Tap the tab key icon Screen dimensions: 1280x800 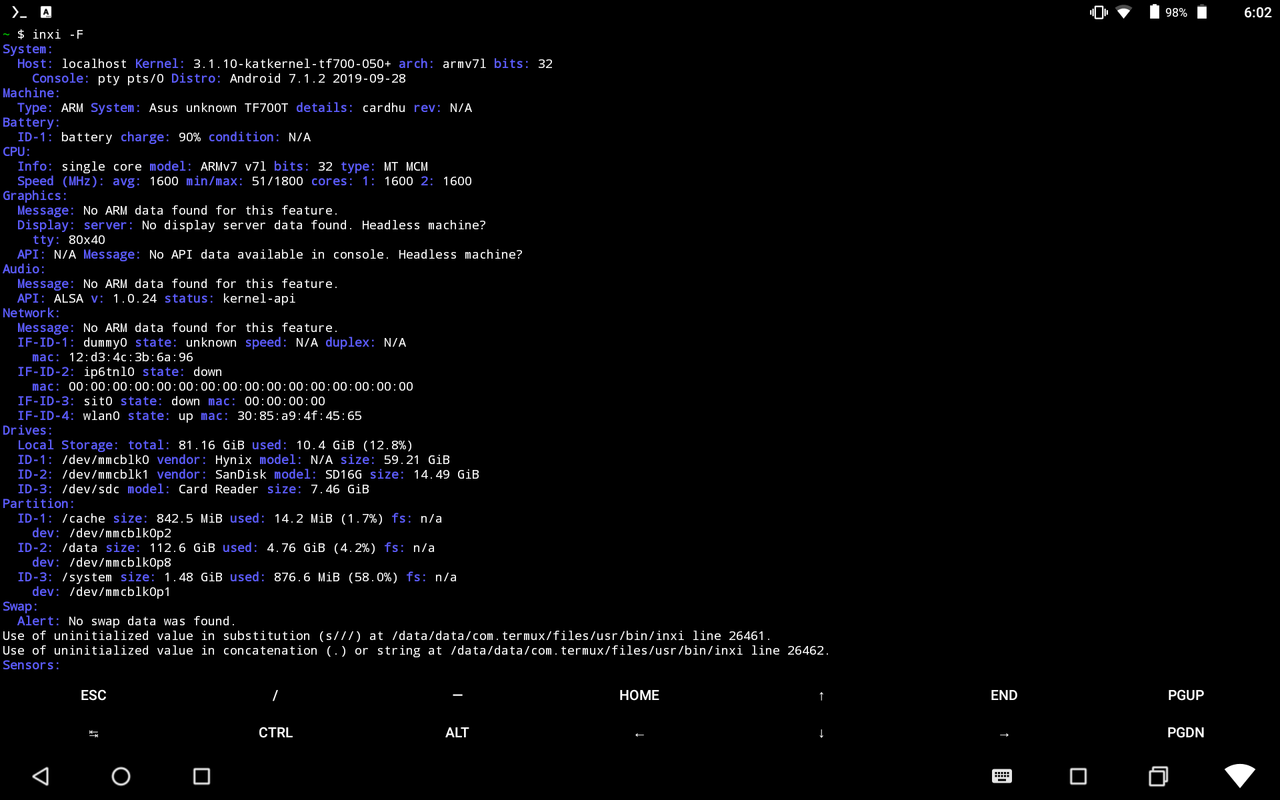click(x=93, y=733)
